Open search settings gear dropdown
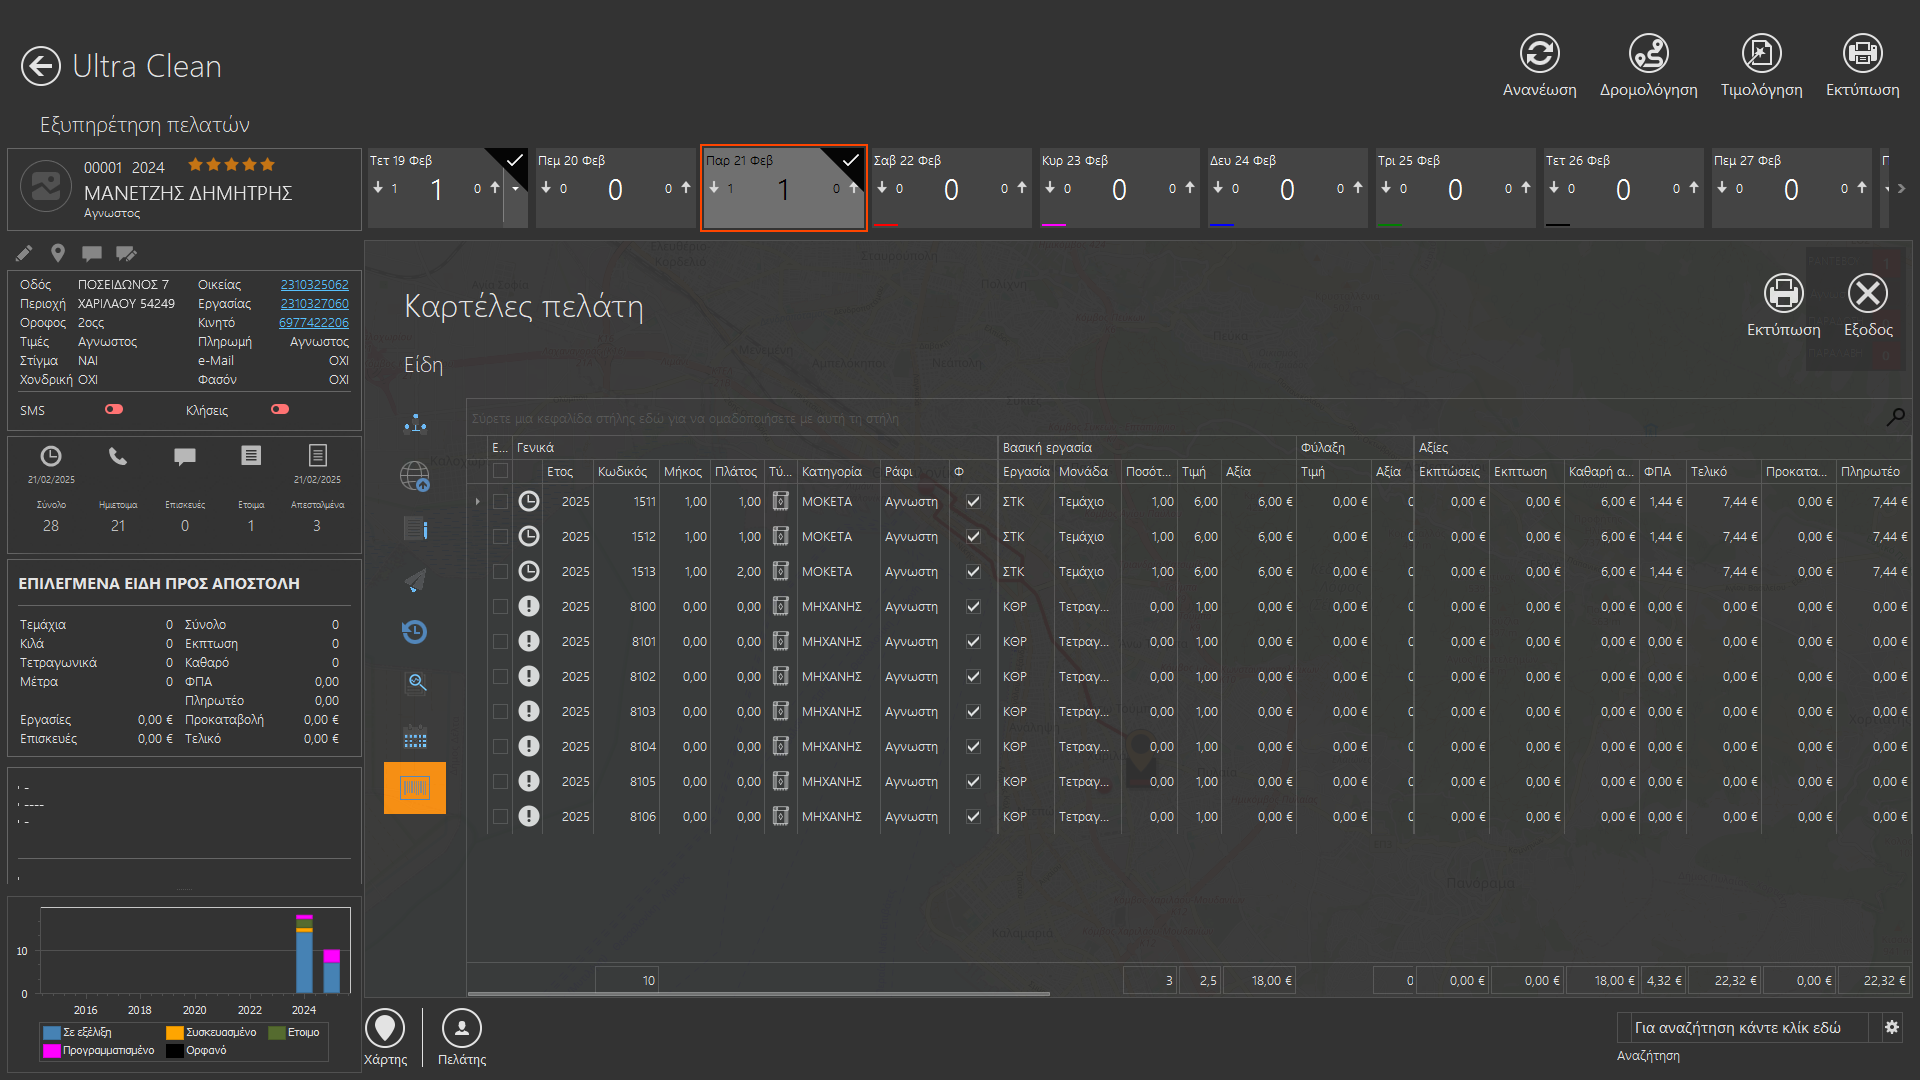This screenshot has height=1080, width=1920. [x=1891, y=1028]
